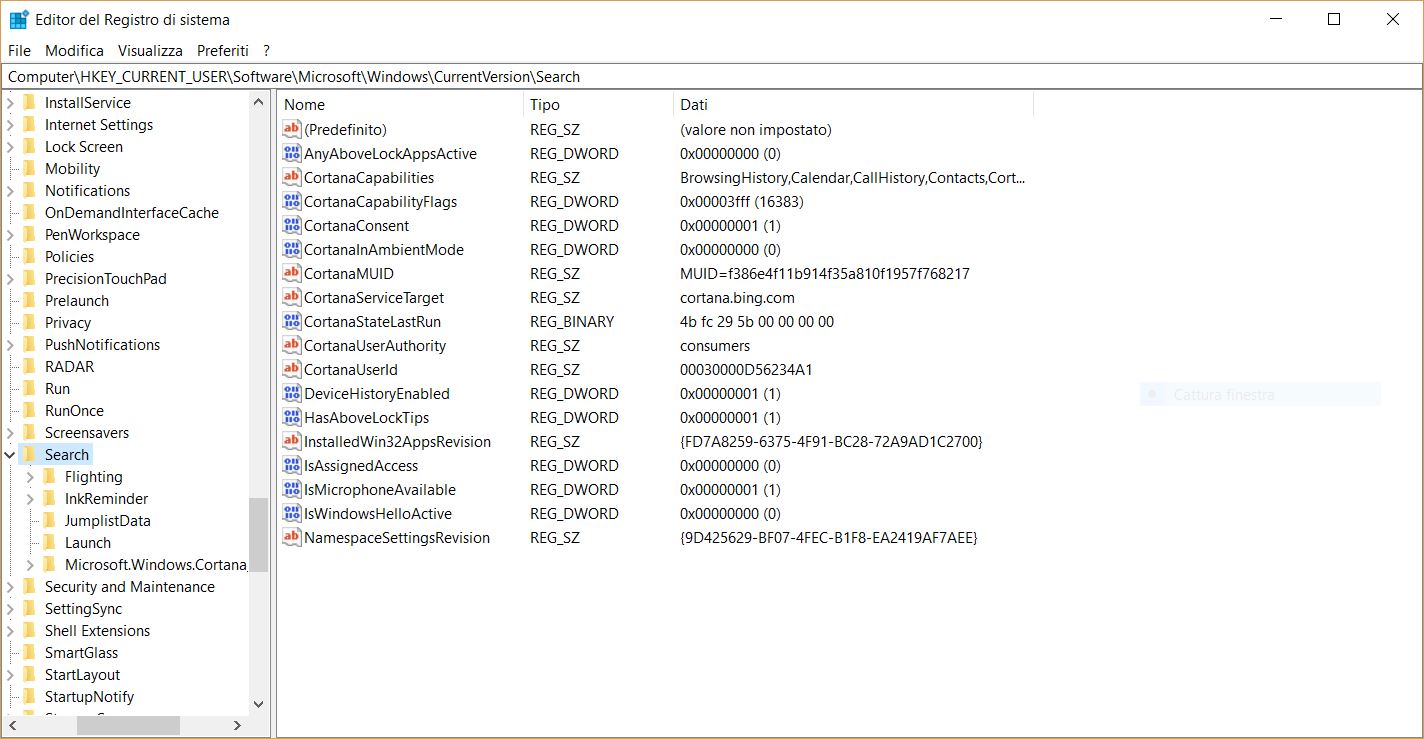Image resolution: width=1424 pixels, height=739 pixels.
Task: Expand the Flighting subkey
Action: pyautogui.click(x=30, y=477)
